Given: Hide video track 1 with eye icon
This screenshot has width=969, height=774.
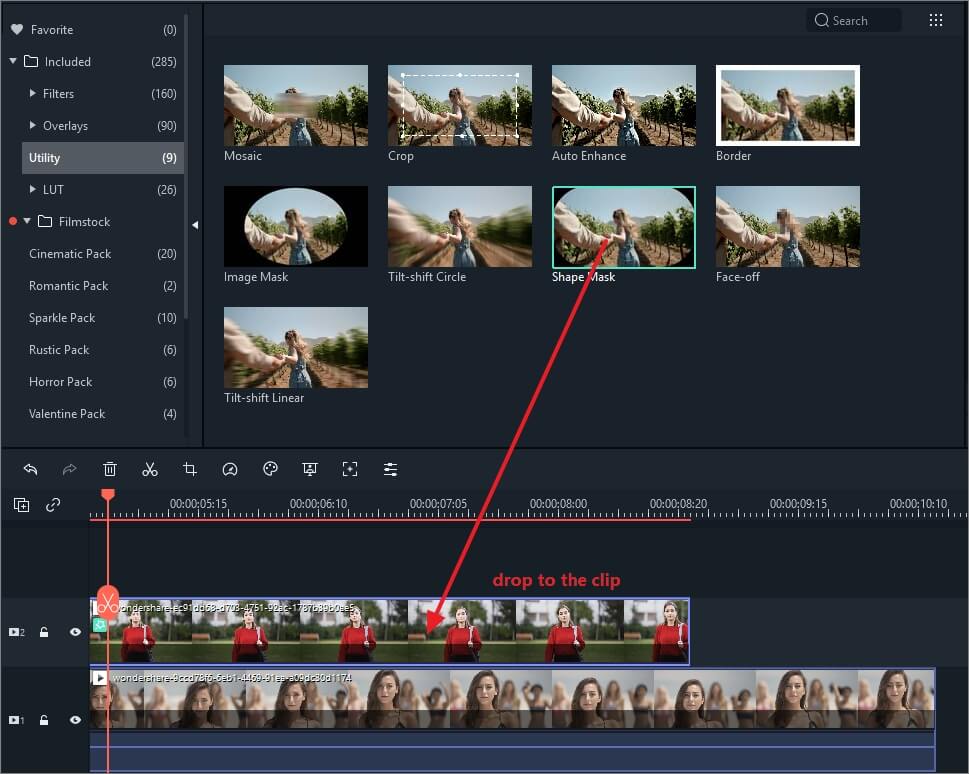Looking at the screenshot, I should [x=75, y=720].
